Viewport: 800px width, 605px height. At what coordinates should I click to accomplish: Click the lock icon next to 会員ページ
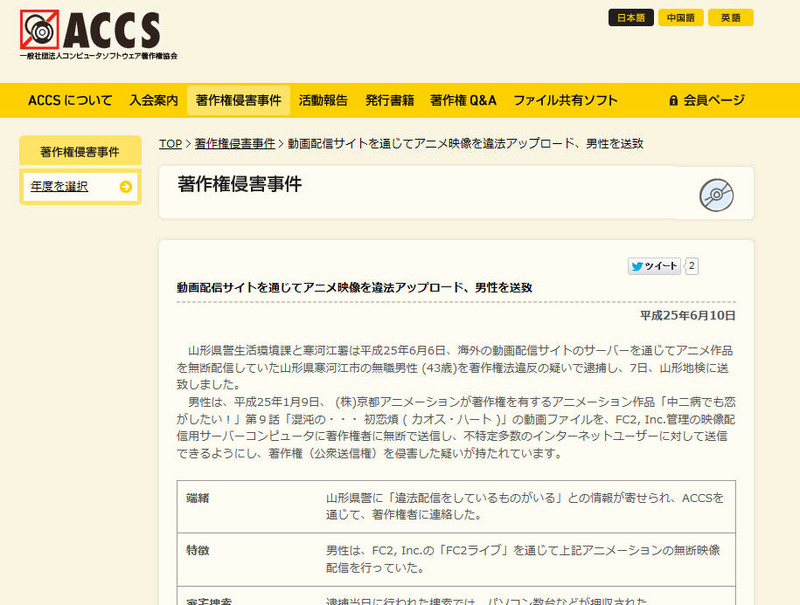click(x=673, y=100)
